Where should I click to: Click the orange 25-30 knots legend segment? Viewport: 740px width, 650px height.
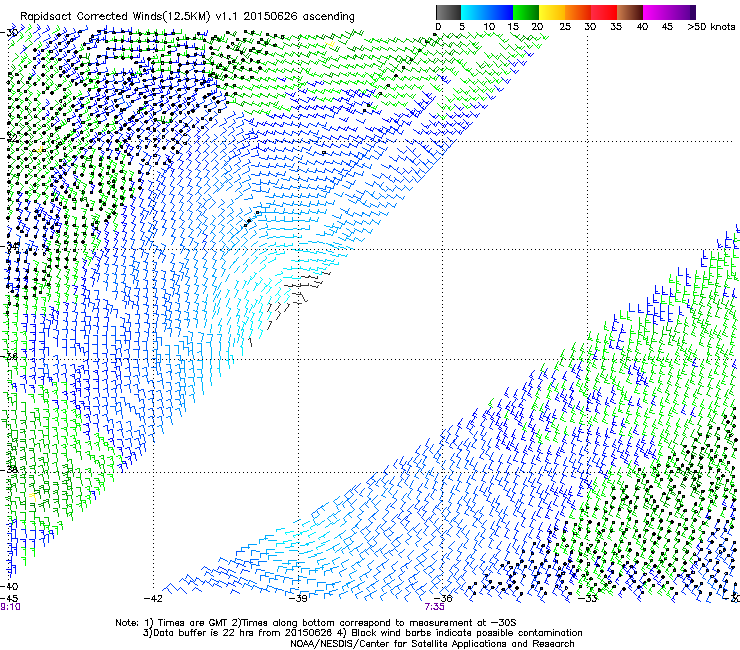(578, 12)
